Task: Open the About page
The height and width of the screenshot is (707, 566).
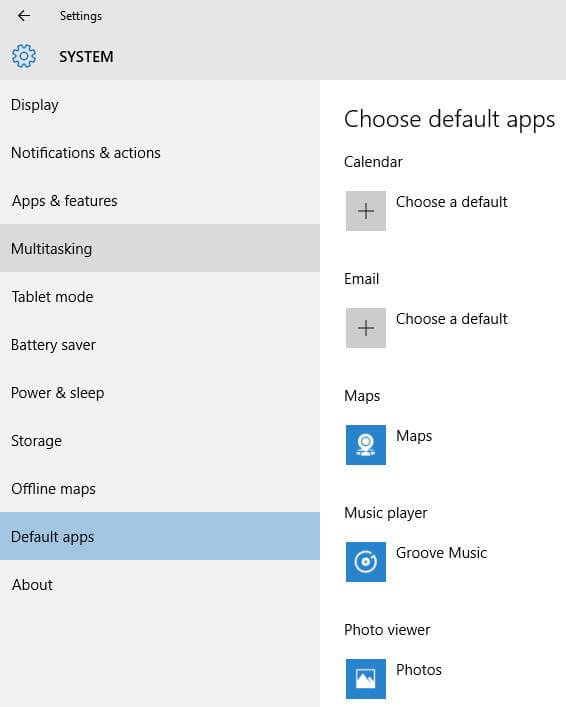Action: tap(160, 585)
